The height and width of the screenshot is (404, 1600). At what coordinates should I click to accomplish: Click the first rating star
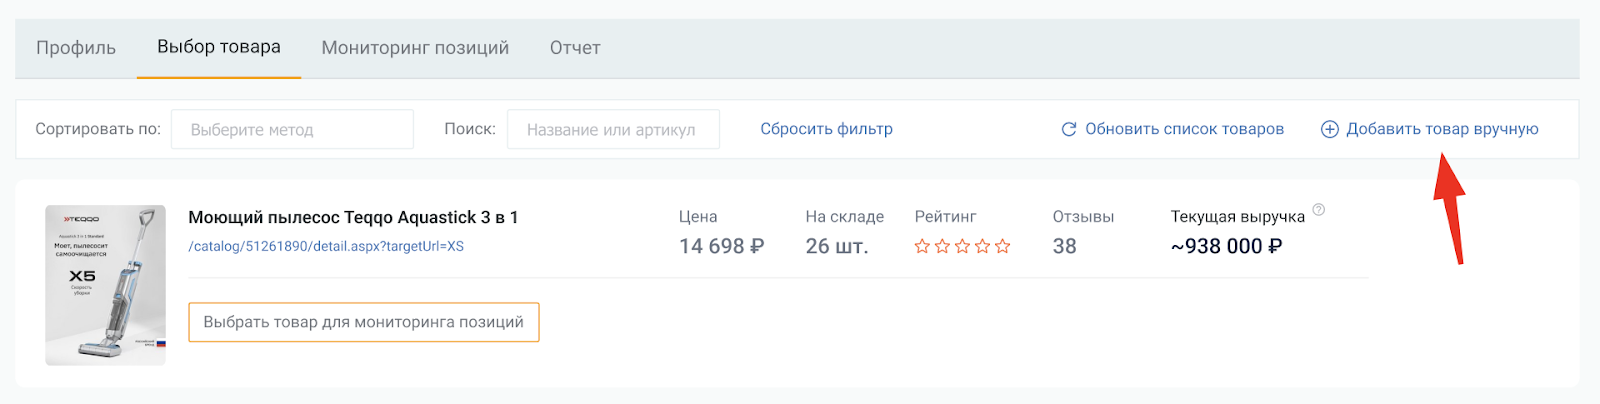(922, 246)
